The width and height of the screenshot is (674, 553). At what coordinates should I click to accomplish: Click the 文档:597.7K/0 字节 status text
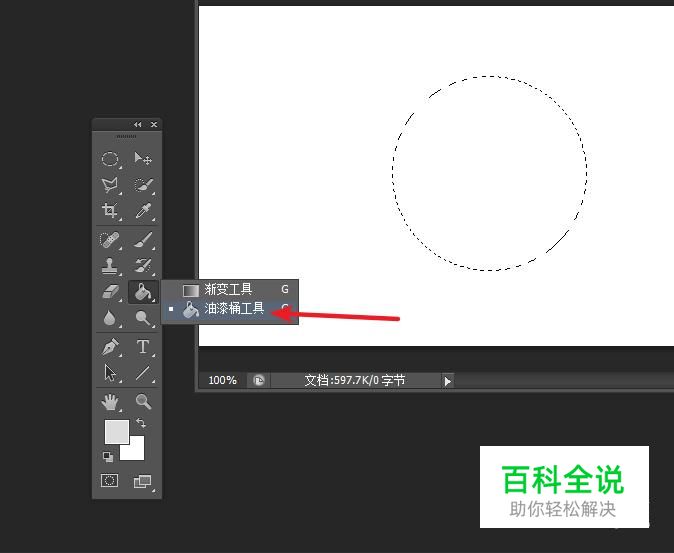pyautogui.click(x=355, y=380)
